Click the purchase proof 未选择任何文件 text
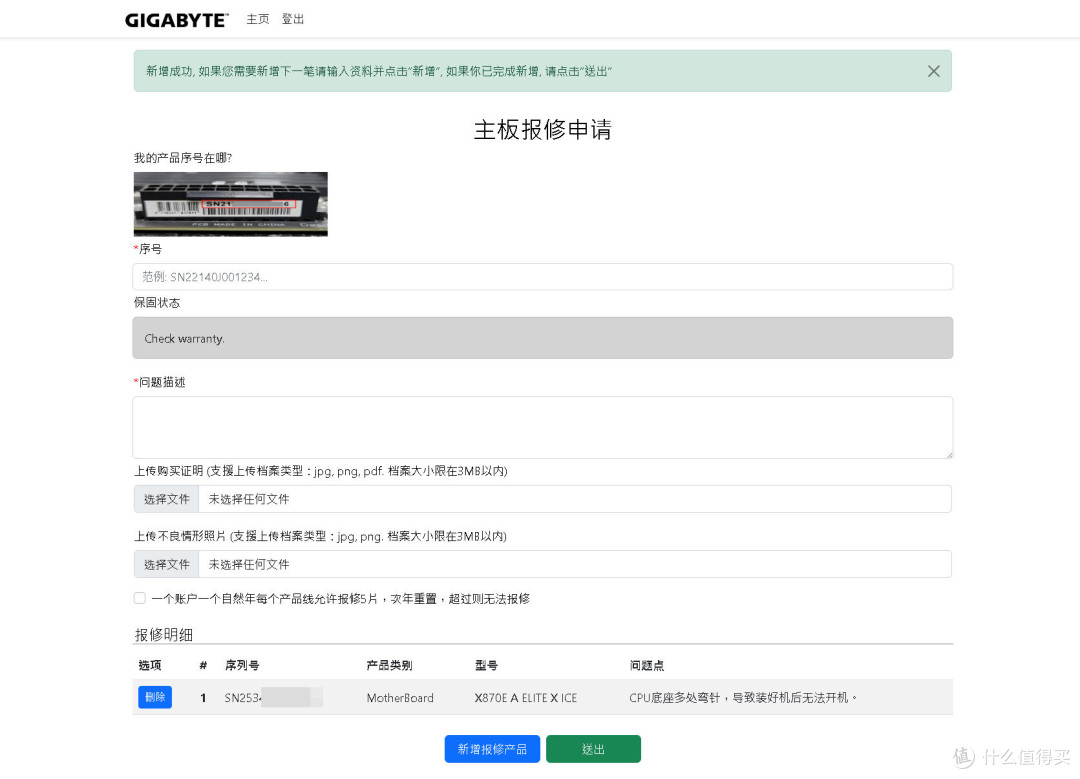This screenshot has height=779, width=1080. tap(249, 499)
